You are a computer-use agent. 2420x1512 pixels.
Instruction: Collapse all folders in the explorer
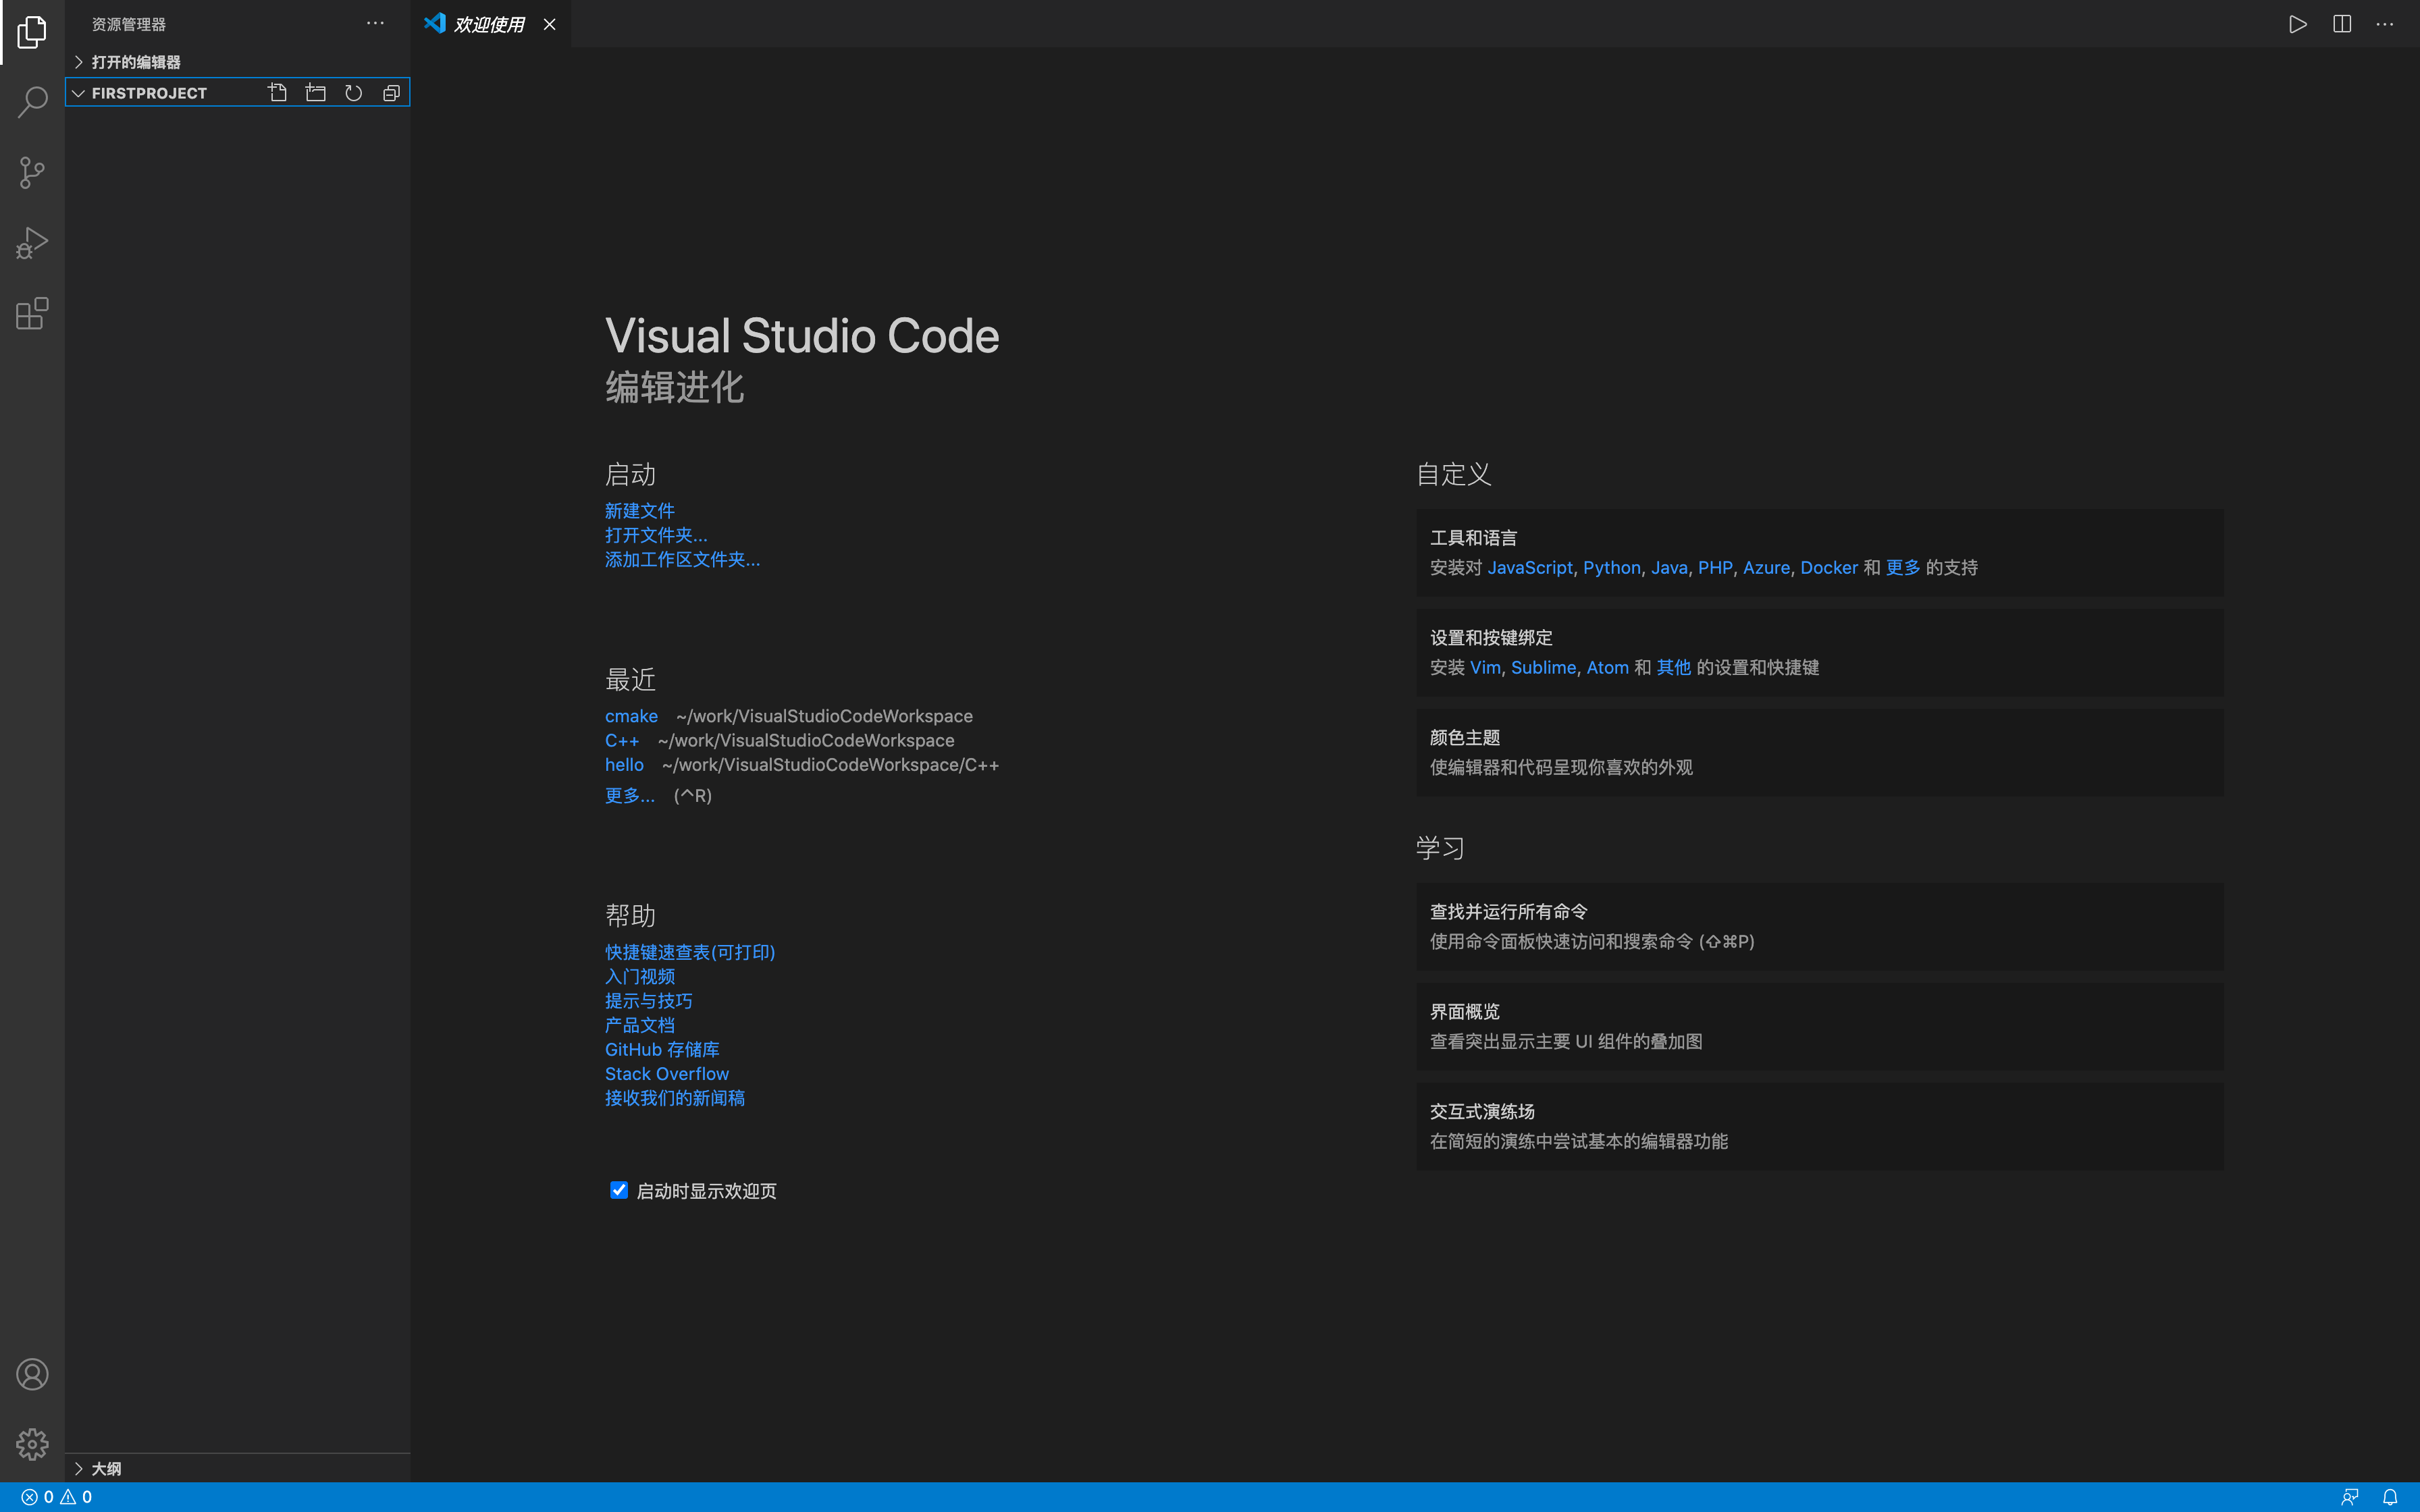[392, 92]
